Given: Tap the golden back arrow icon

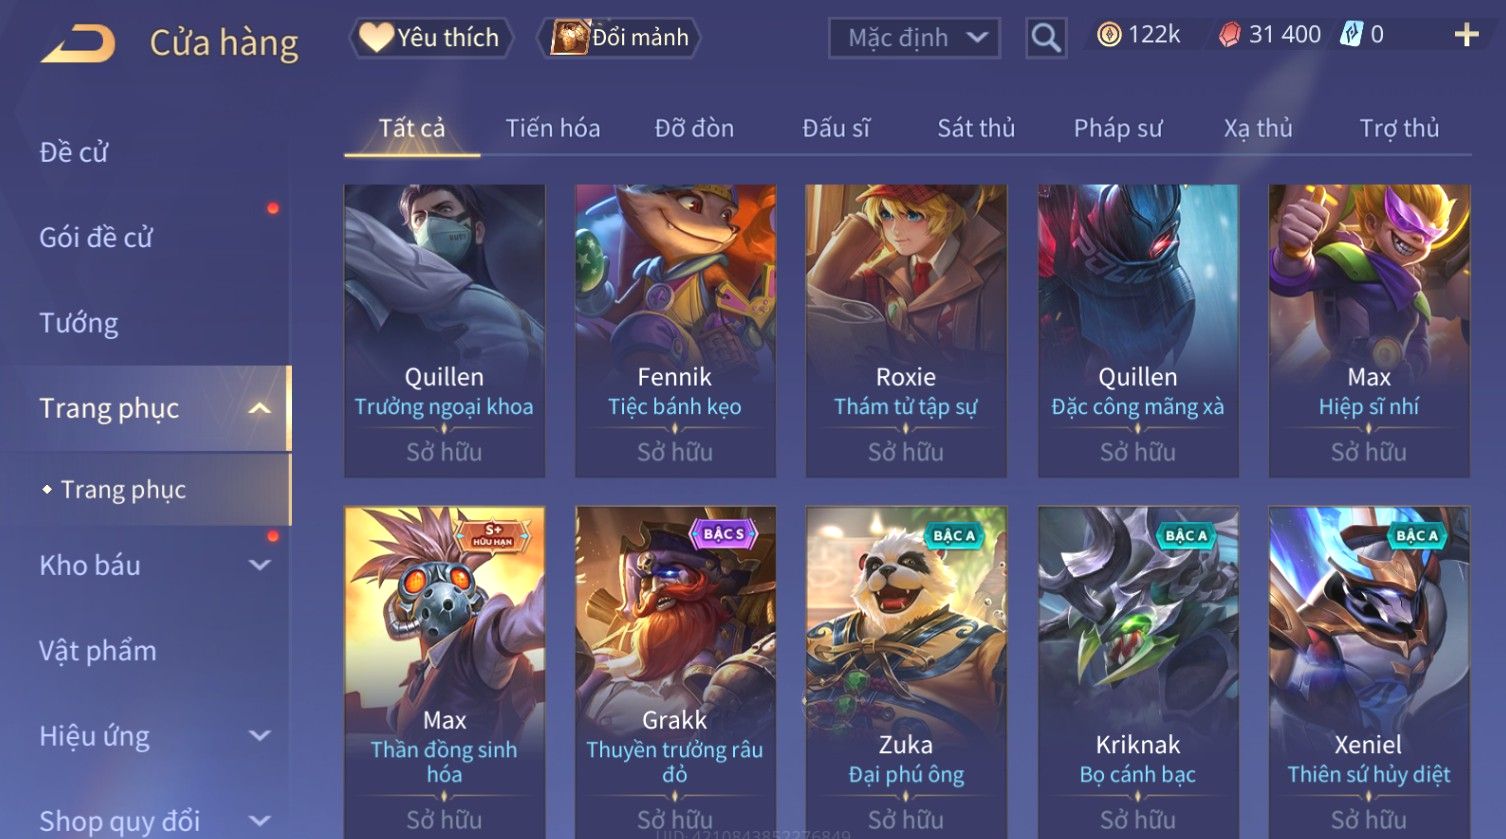Looking at the screenshot, I should (78, 43).
